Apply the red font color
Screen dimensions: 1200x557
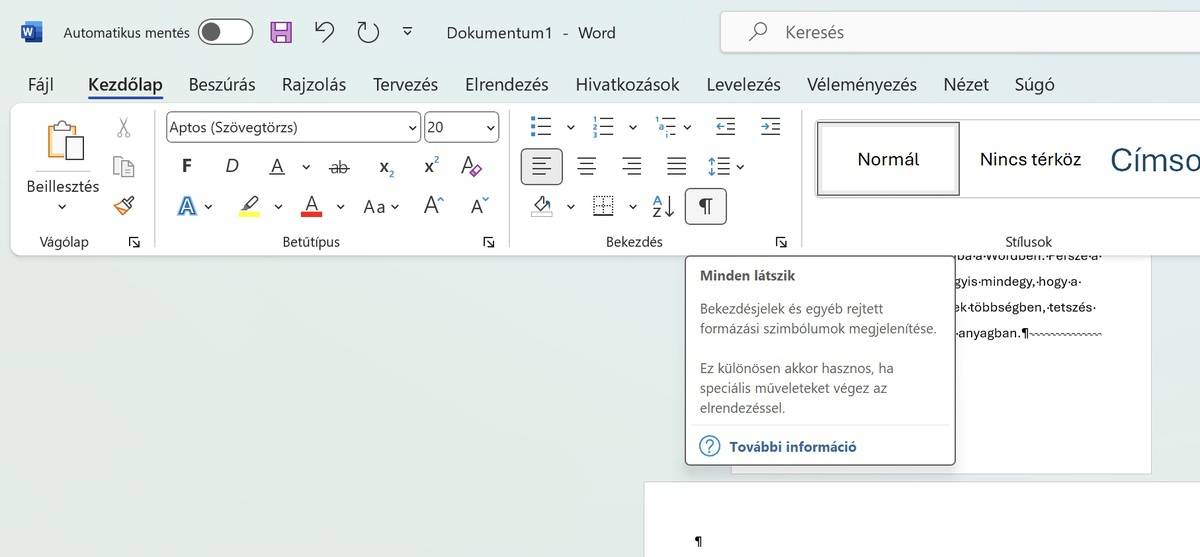click(311, 207)
